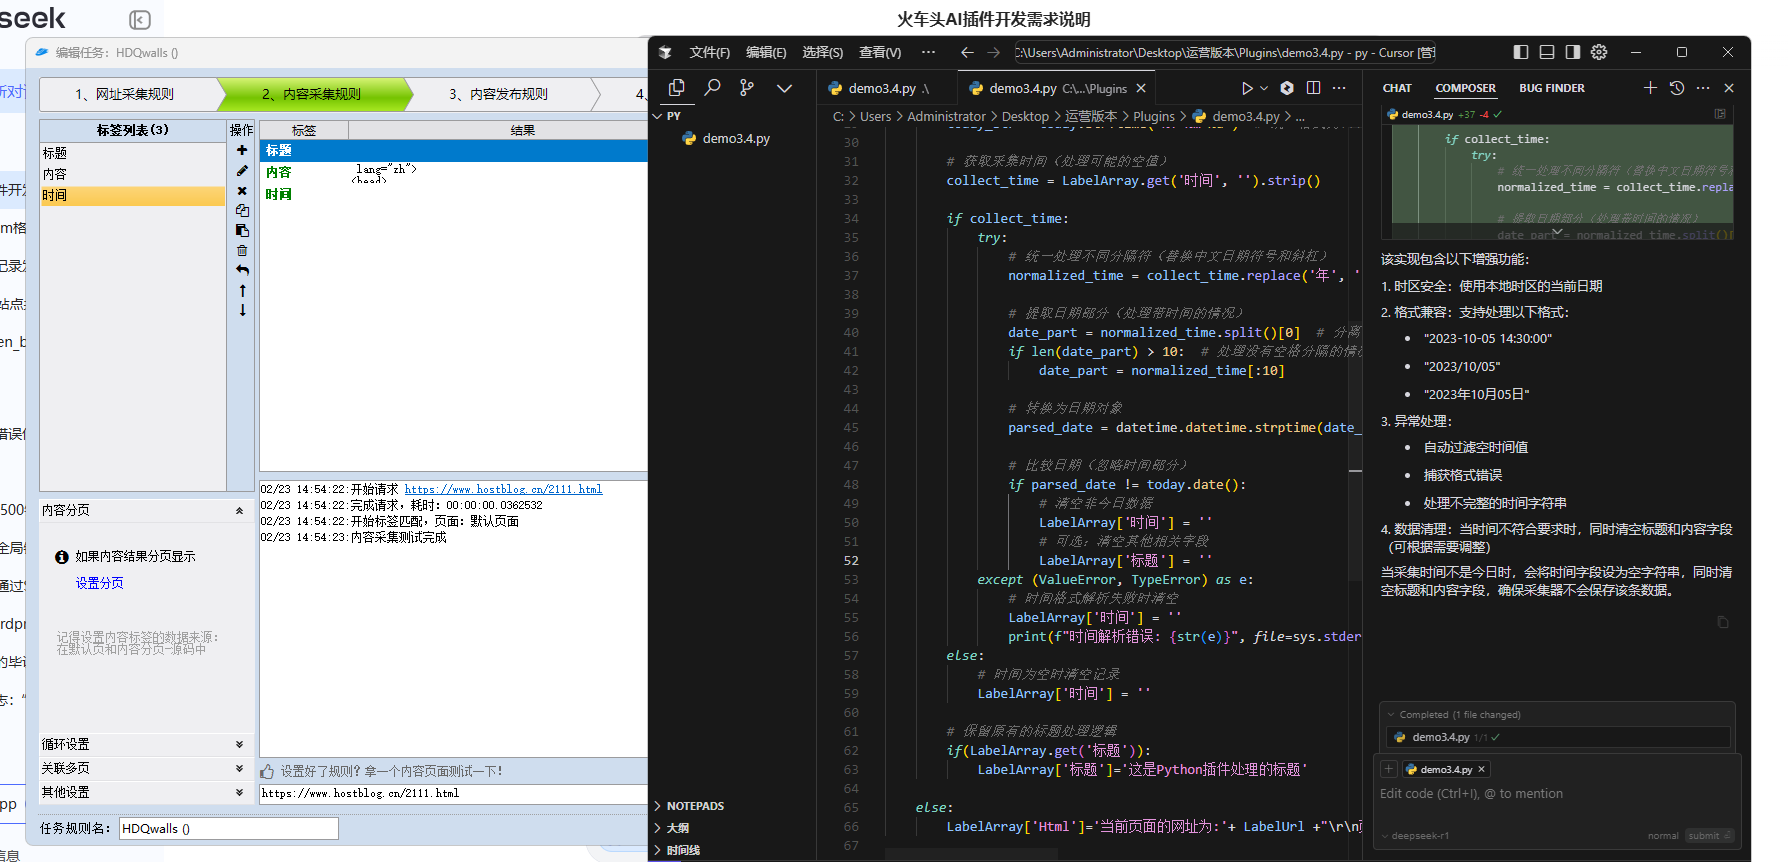The height and width of the screenshot is (862, 1788).
Task: Open deepseek-r1 model selector dropdown
Action: coord(1417,836)
